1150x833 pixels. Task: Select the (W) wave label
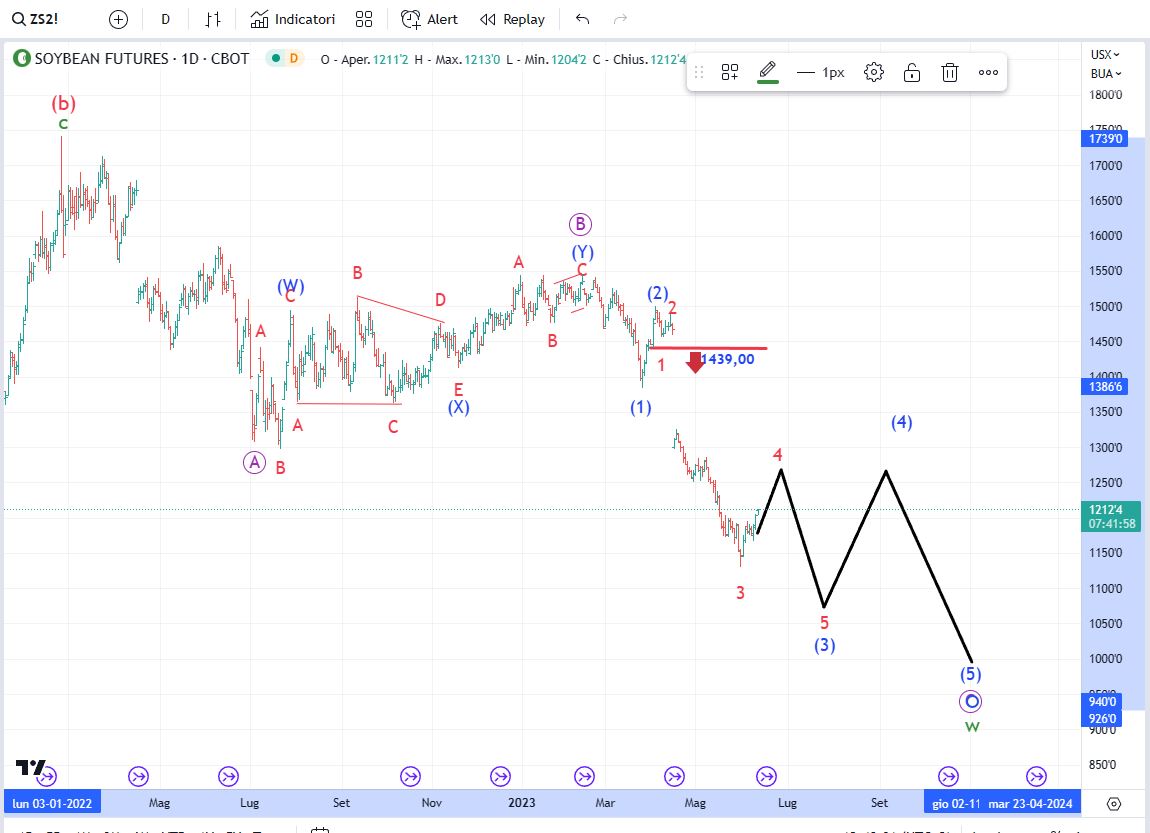(290, 286)
